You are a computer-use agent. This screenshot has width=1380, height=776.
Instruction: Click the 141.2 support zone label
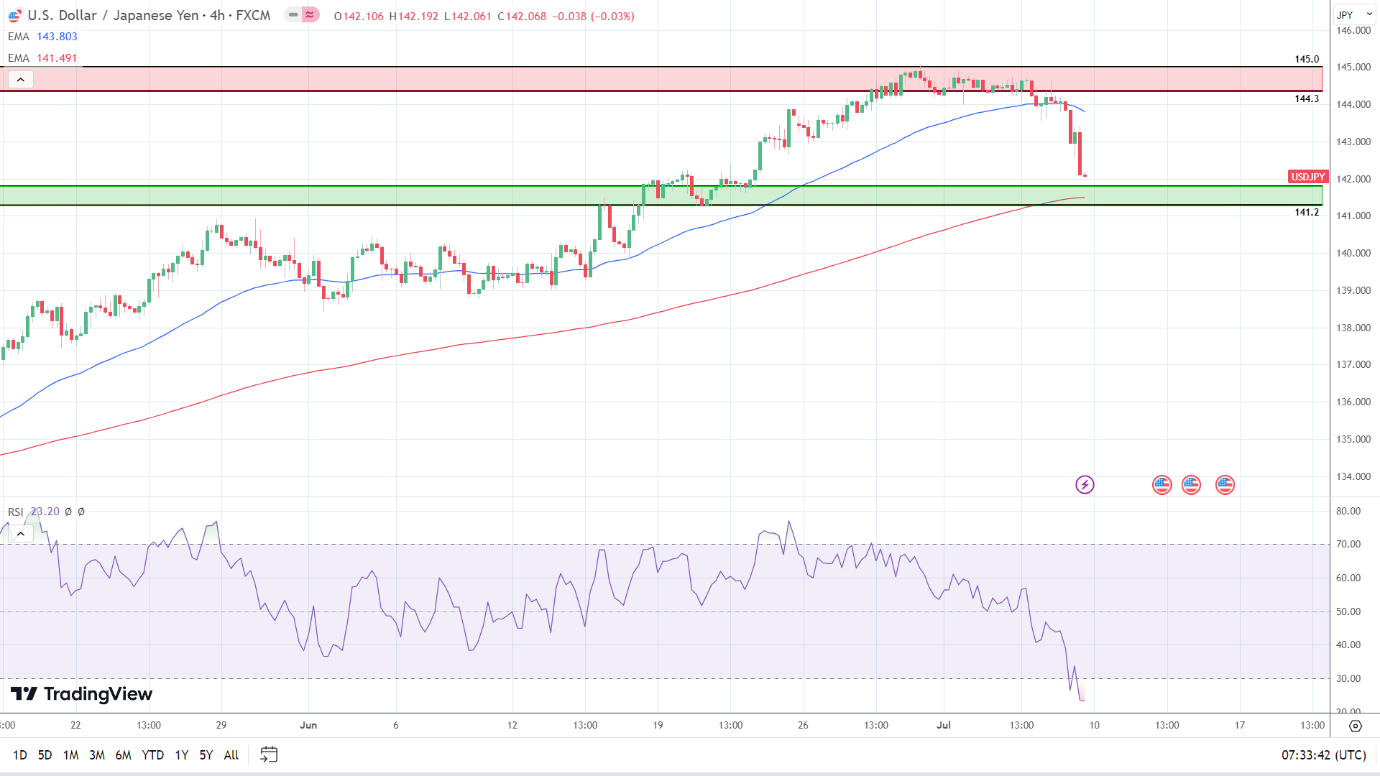[x=1307, y=212]
